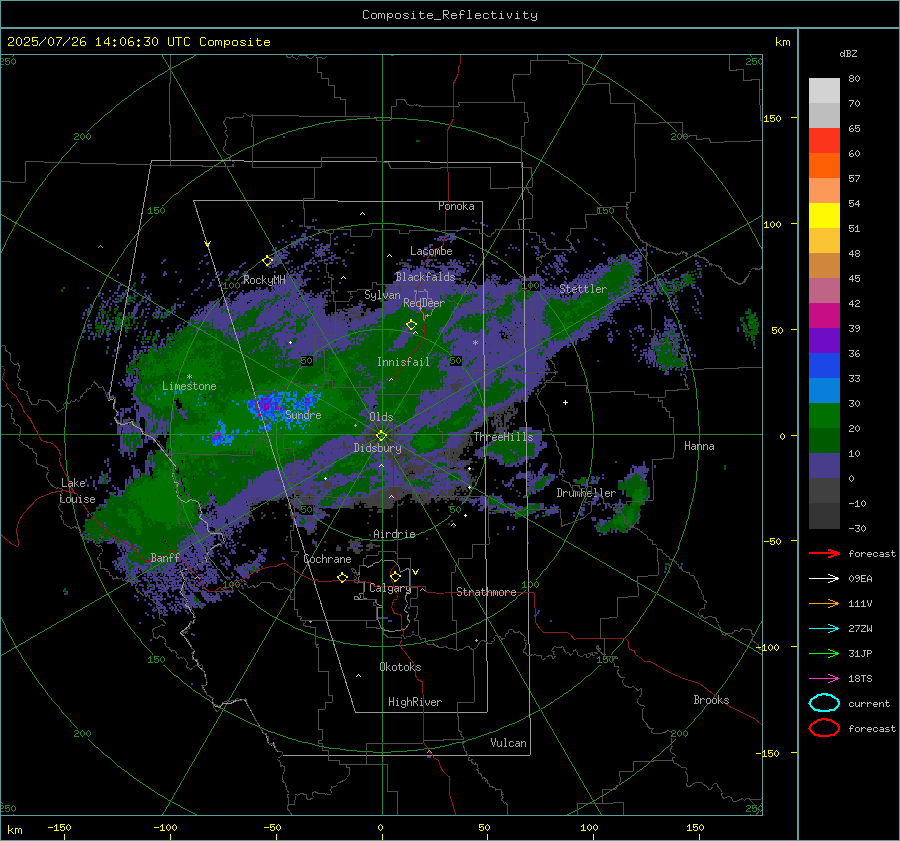Viewport: 900px width, 841px height.
Task: Click the 09EA legend label text
Action: point(860,579)
